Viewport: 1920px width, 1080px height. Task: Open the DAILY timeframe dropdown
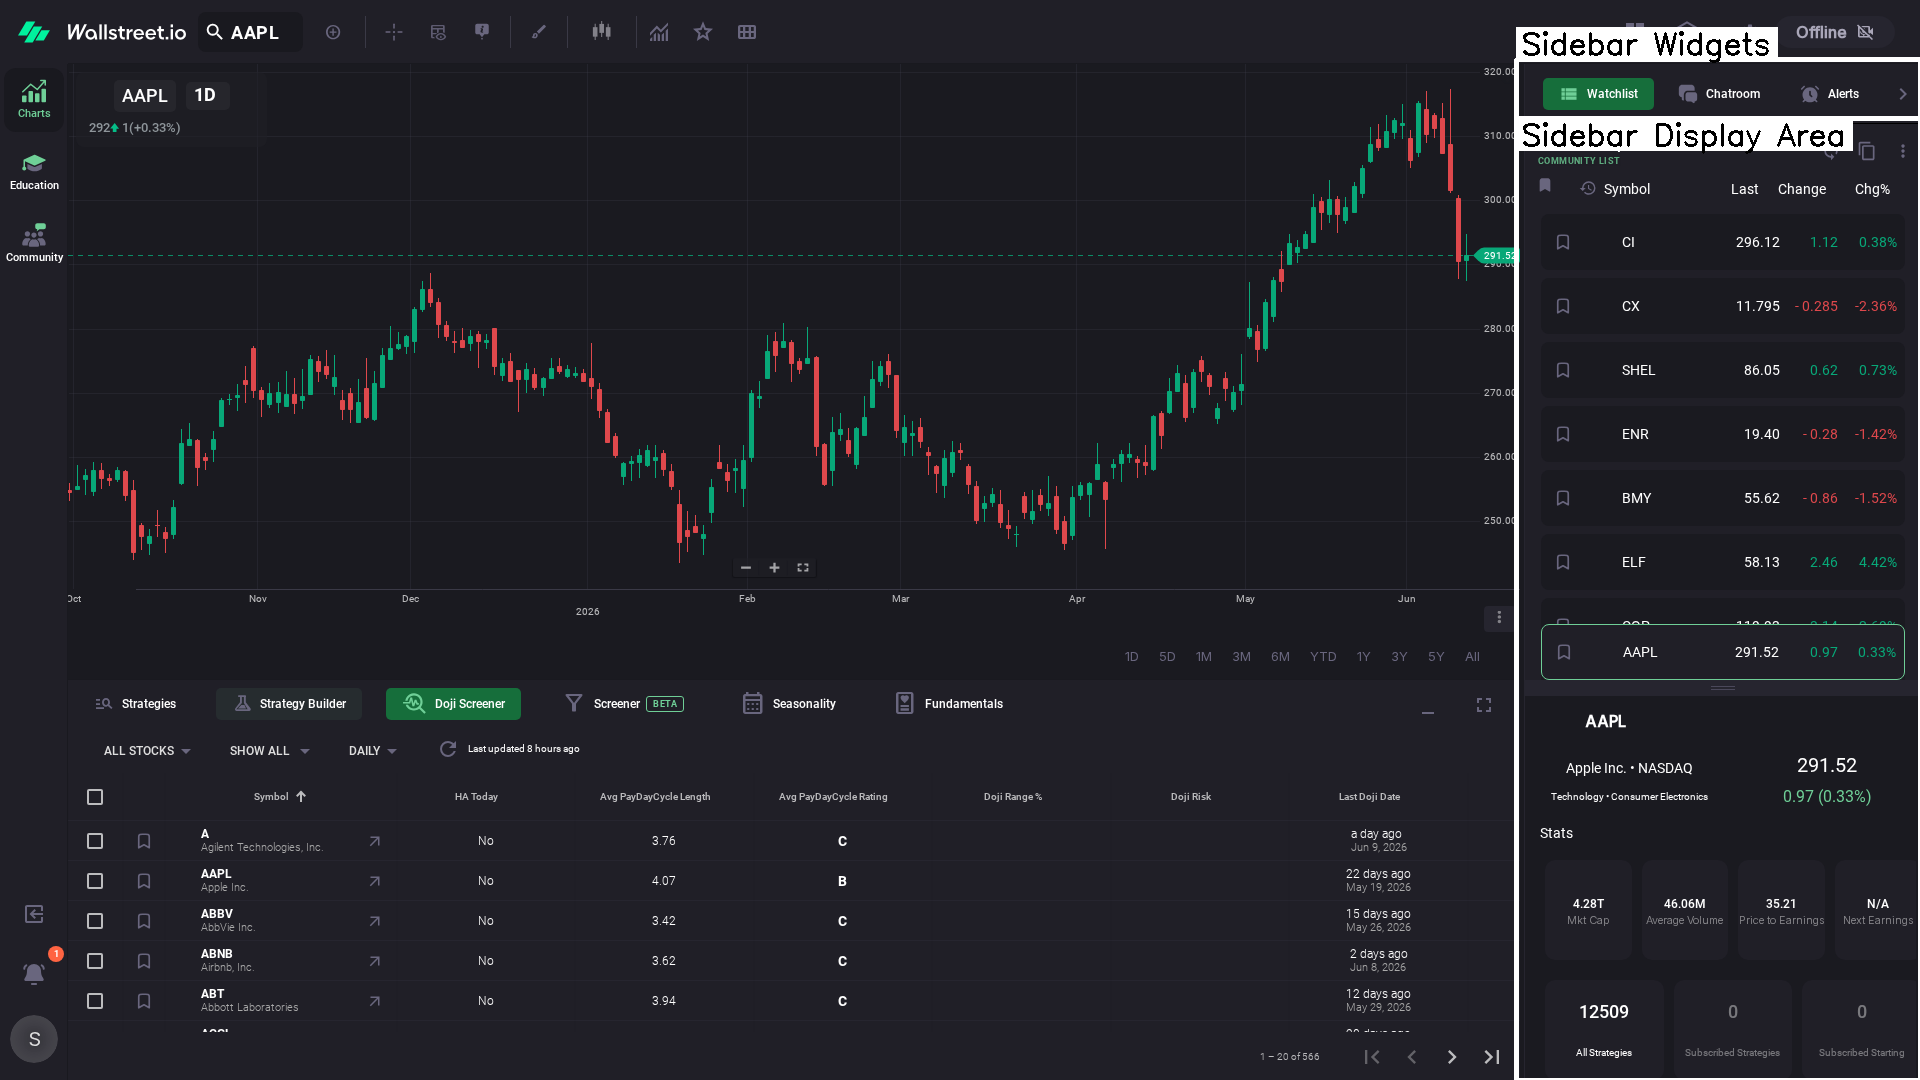(372, 751)
